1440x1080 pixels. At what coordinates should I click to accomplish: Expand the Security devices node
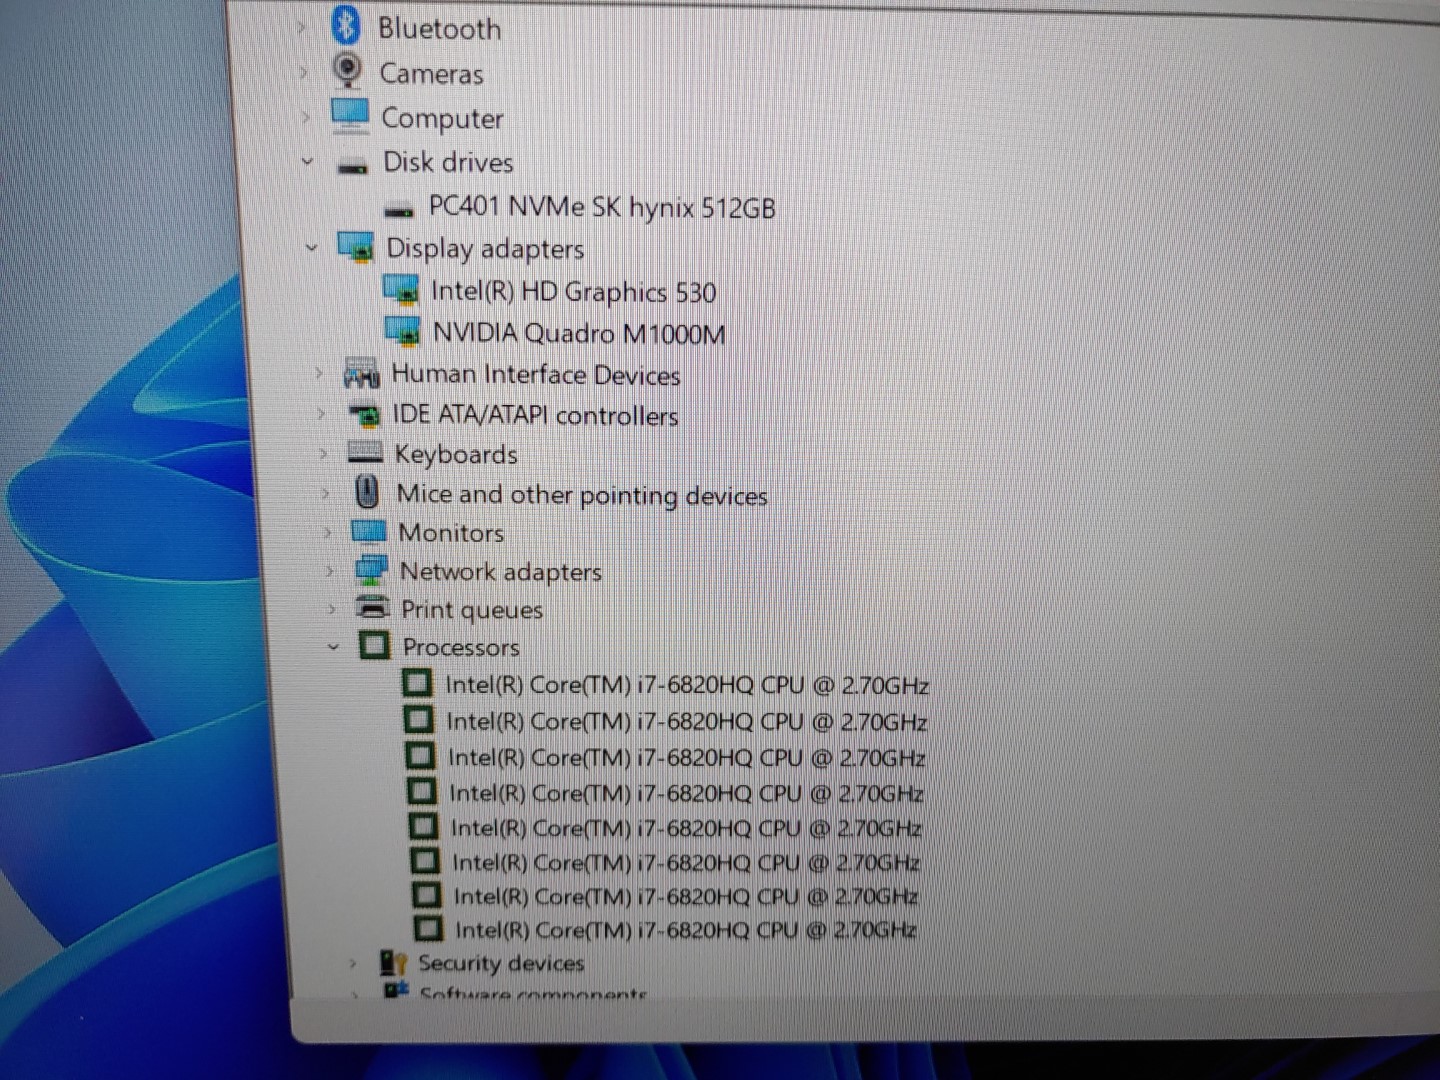(352, 963)
